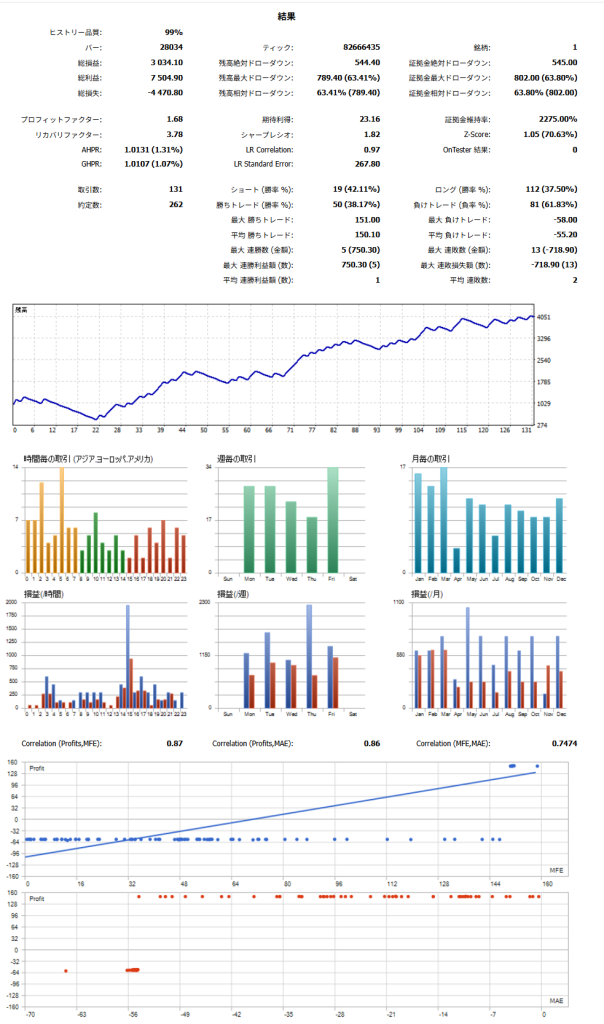Select the Thu blue bar in 損益(週) chart
This screenshot has width=604, height=1024.
click(308, 655)
